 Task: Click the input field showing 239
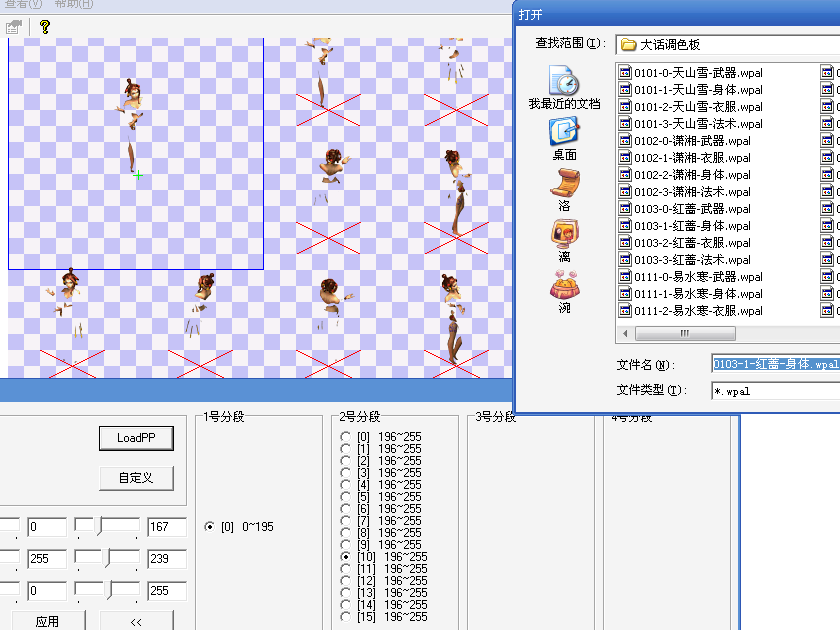(167, 559)
